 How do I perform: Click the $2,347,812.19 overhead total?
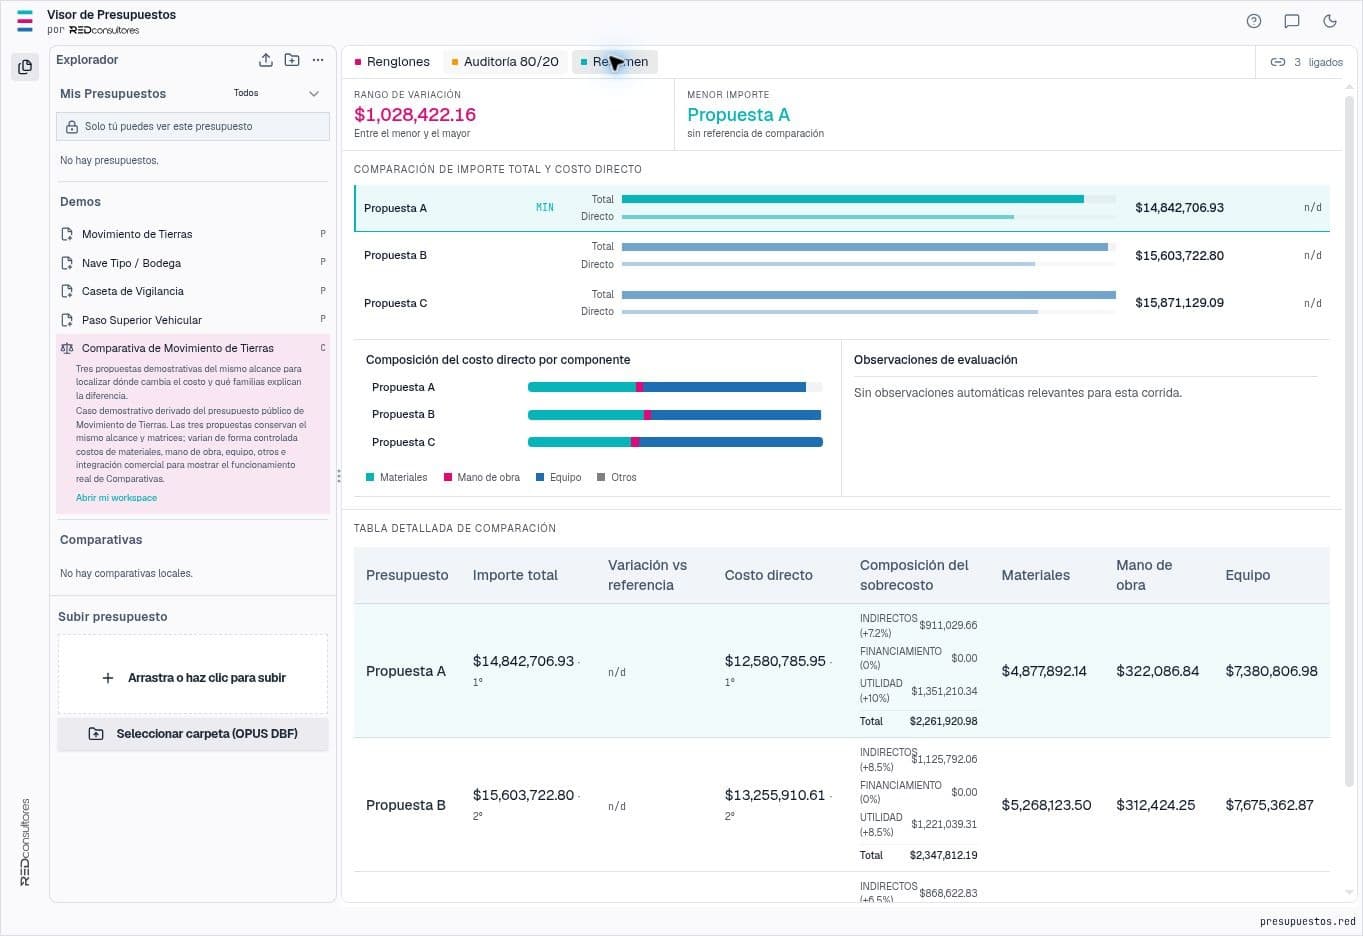[944, 855]
